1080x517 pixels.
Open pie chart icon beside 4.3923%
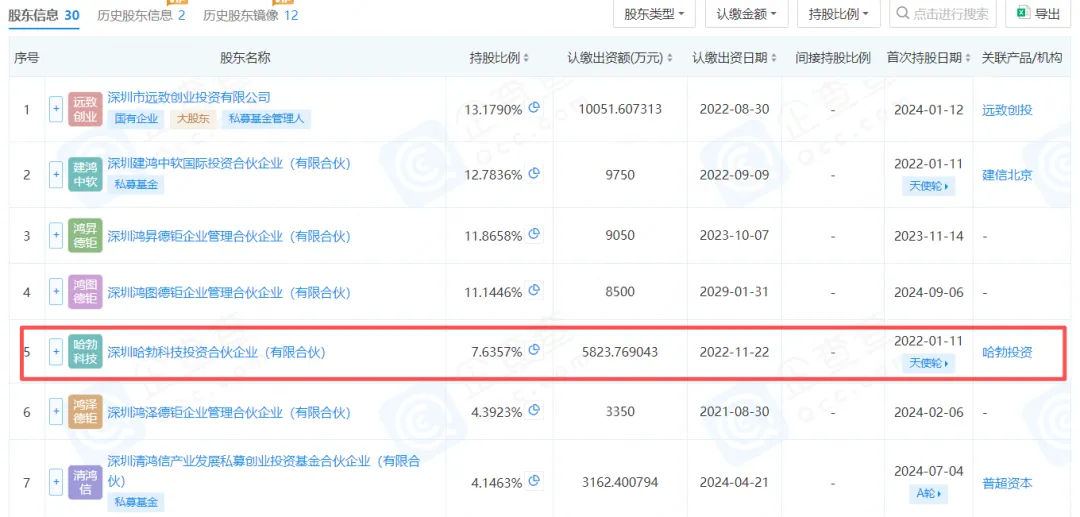pyautogui.click(x=534, y=411)
